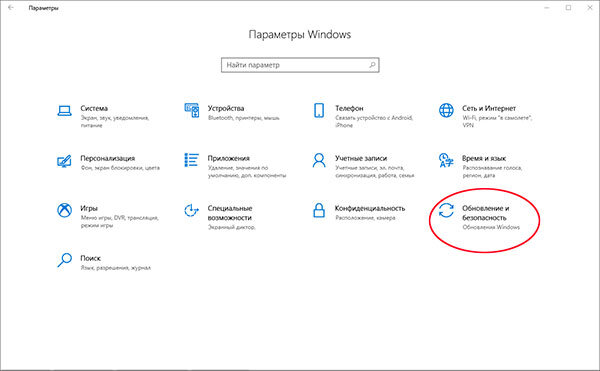Viewport: 600px width, 371px height.
Task: Open the Персонализация brush icon
Action: (64, 161)
